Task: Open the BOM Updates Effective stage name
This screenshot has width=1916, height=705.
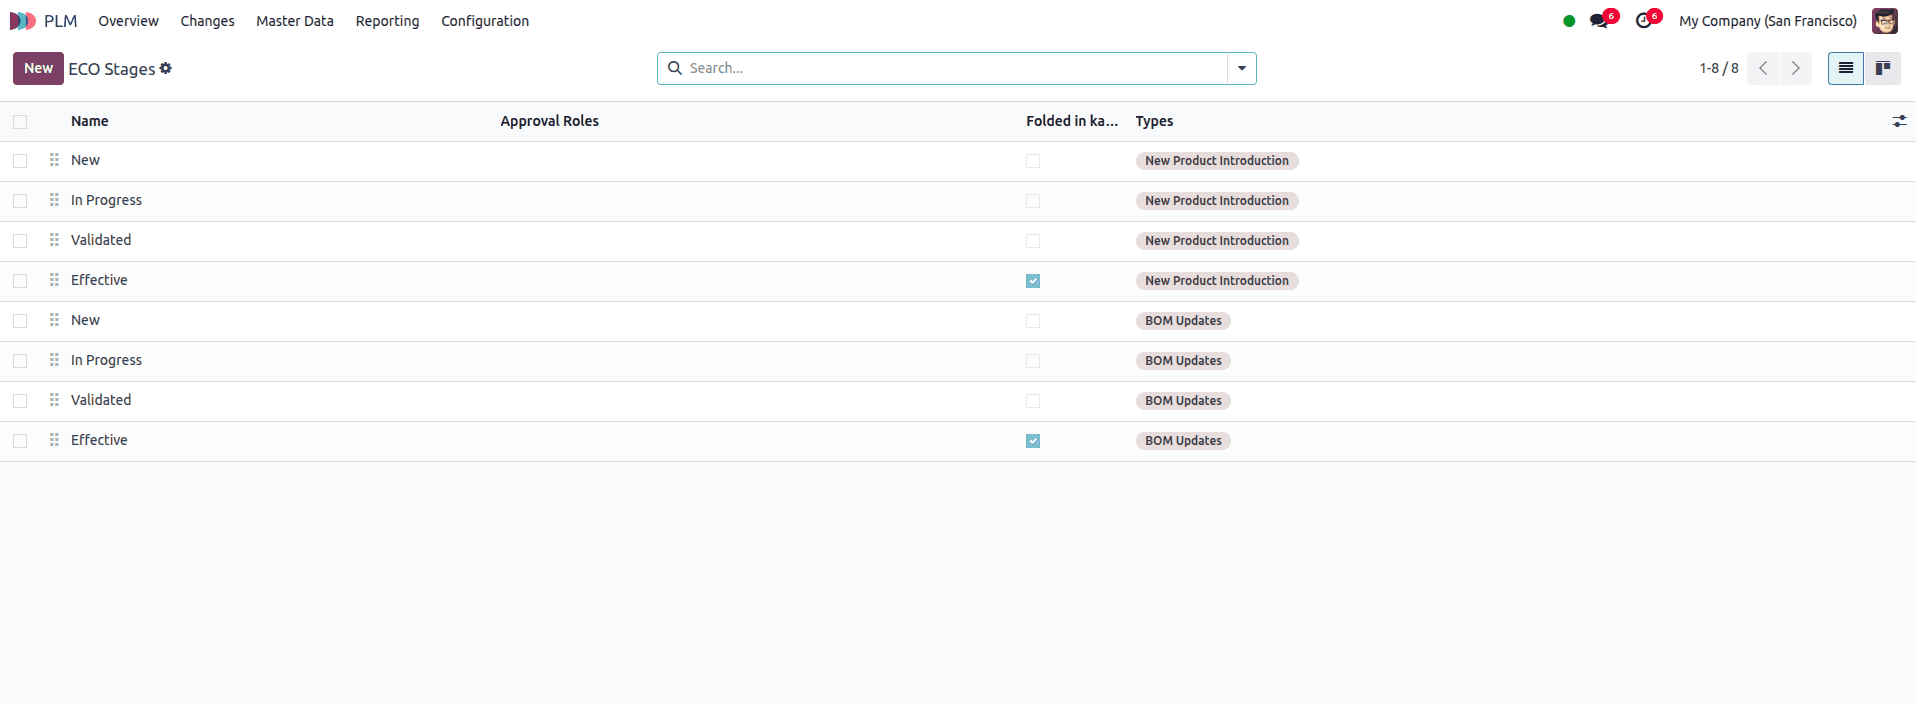Action: (x=99, y=440)
